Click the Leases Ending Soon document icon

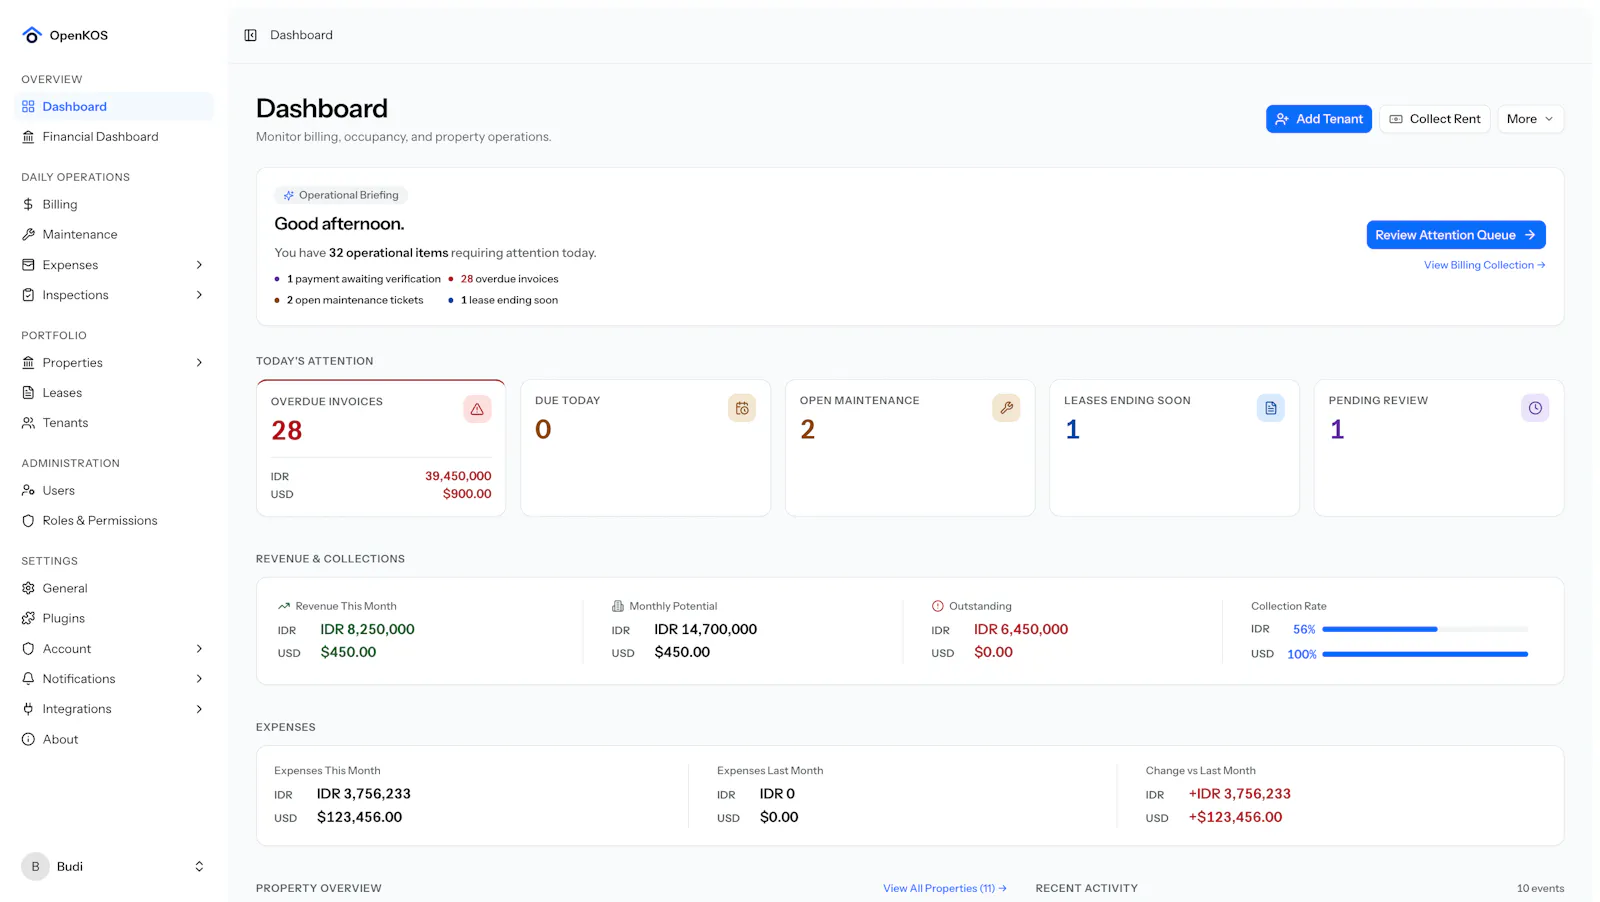[1271, 408]
